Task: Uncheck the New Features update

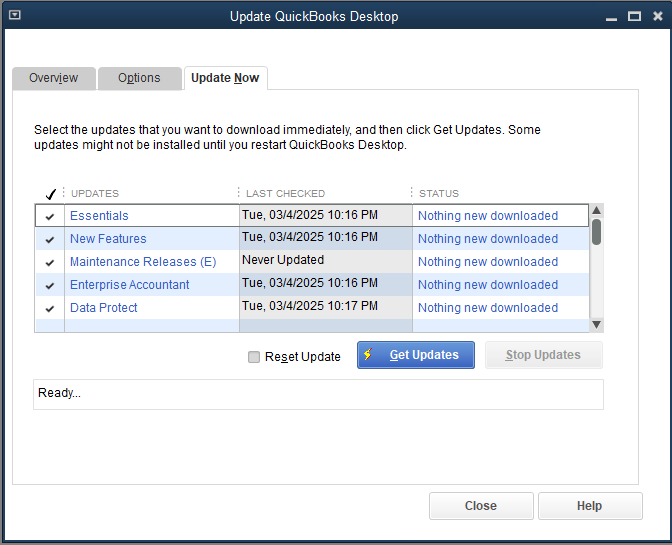Action: tap(50, 240)
